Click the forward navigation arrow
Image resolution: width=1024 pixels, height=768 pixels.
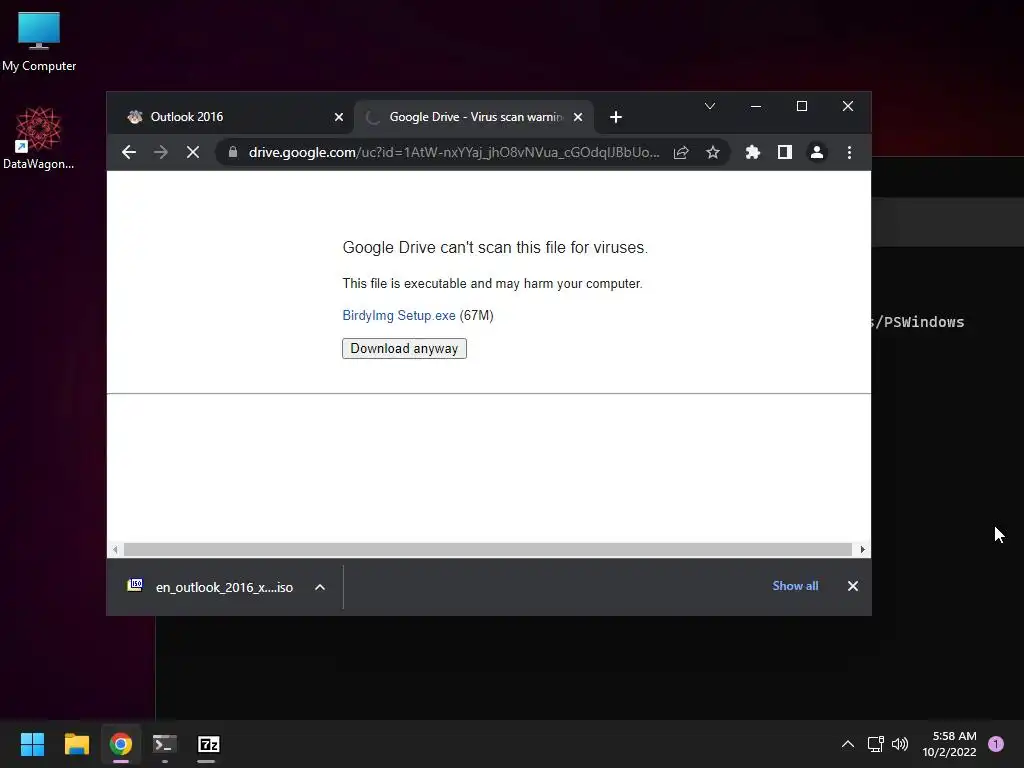pyautogui.click(x=161, y=152)
